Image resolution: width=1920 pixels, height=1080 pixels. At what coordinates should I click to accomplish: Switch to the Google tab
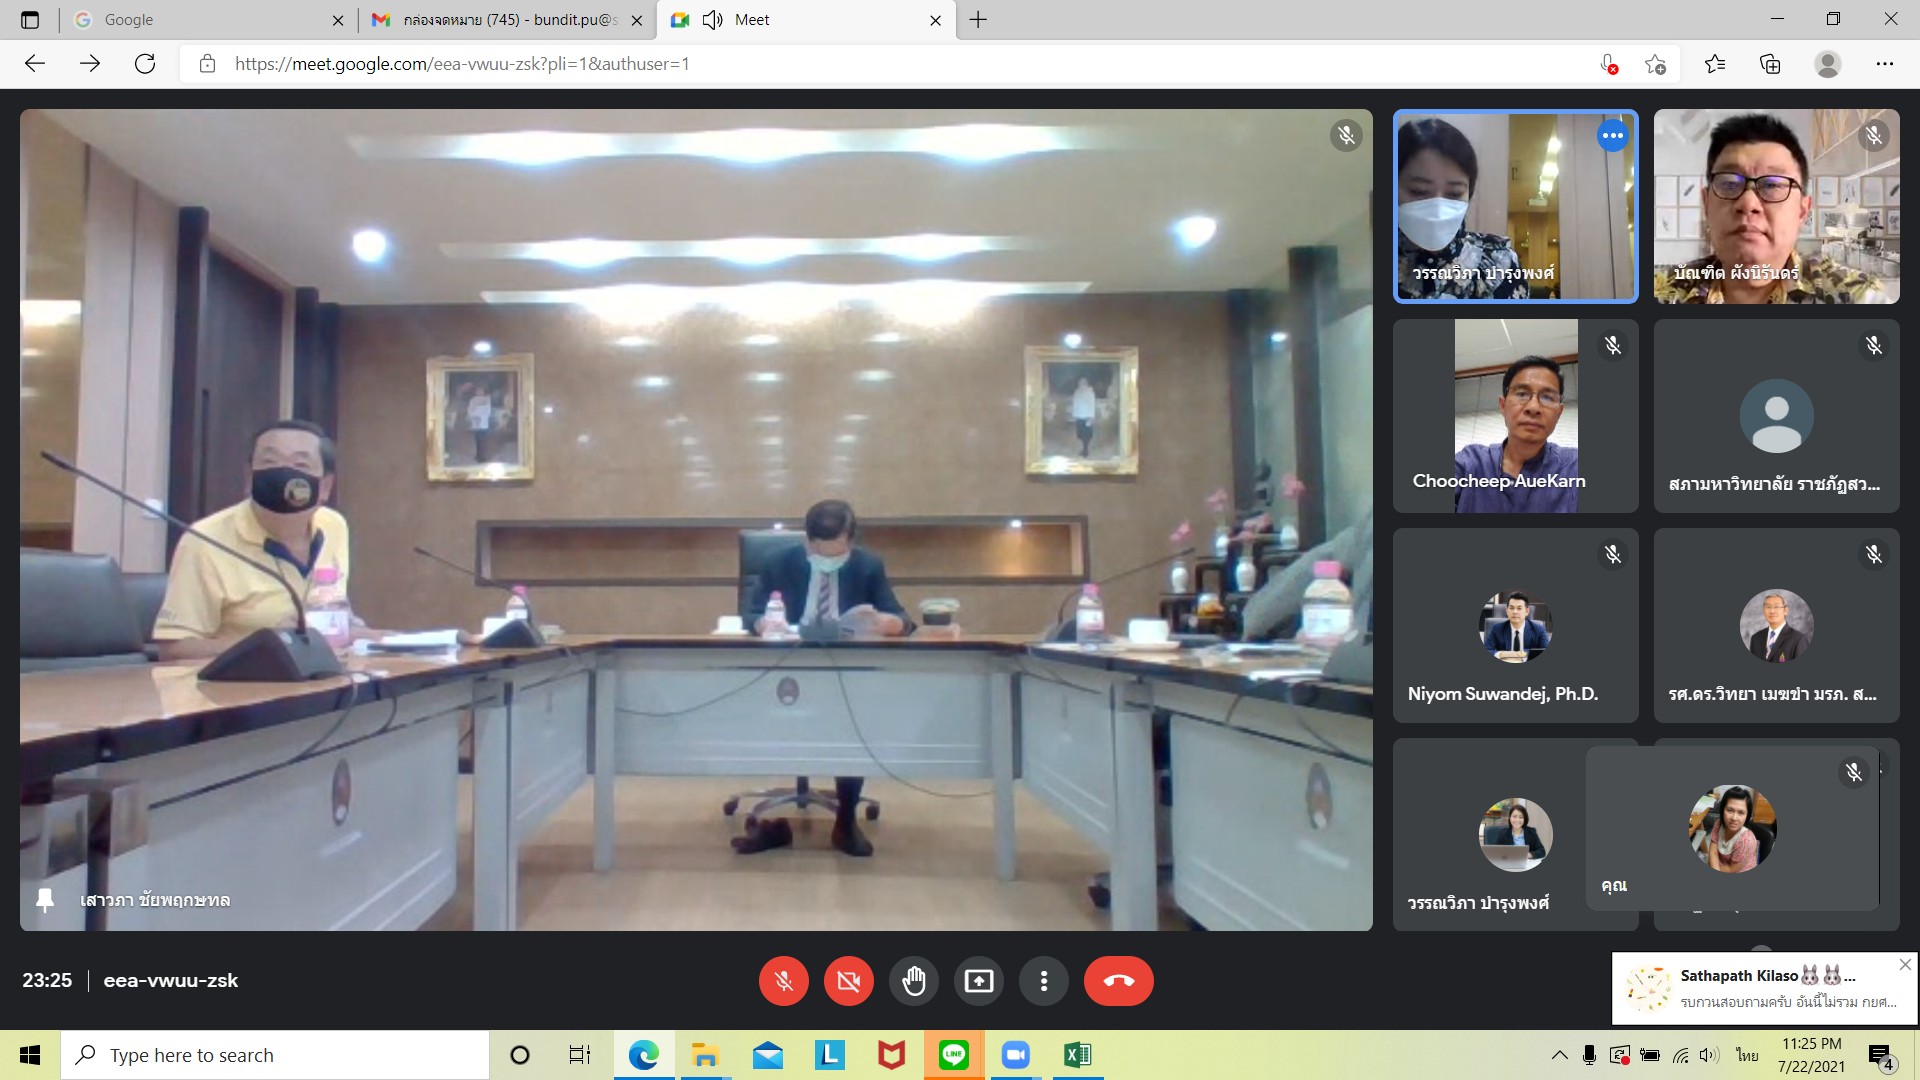click(x=200, y=20)
